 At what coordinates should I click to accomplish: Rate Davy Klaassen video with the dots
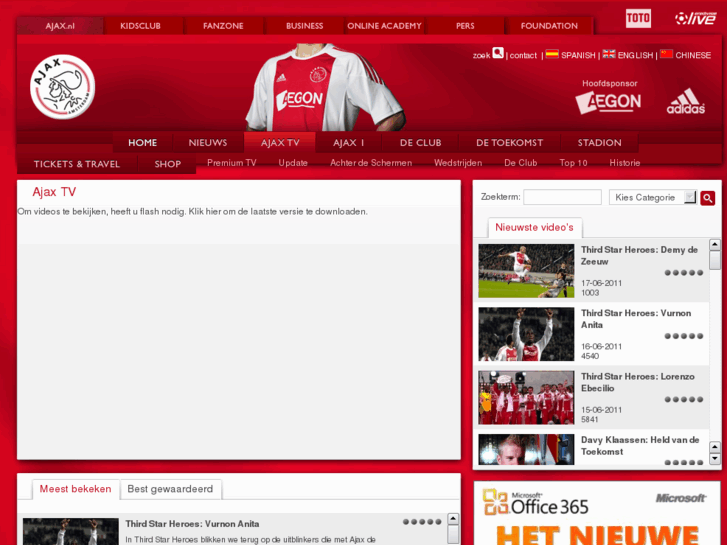point(684,462)
